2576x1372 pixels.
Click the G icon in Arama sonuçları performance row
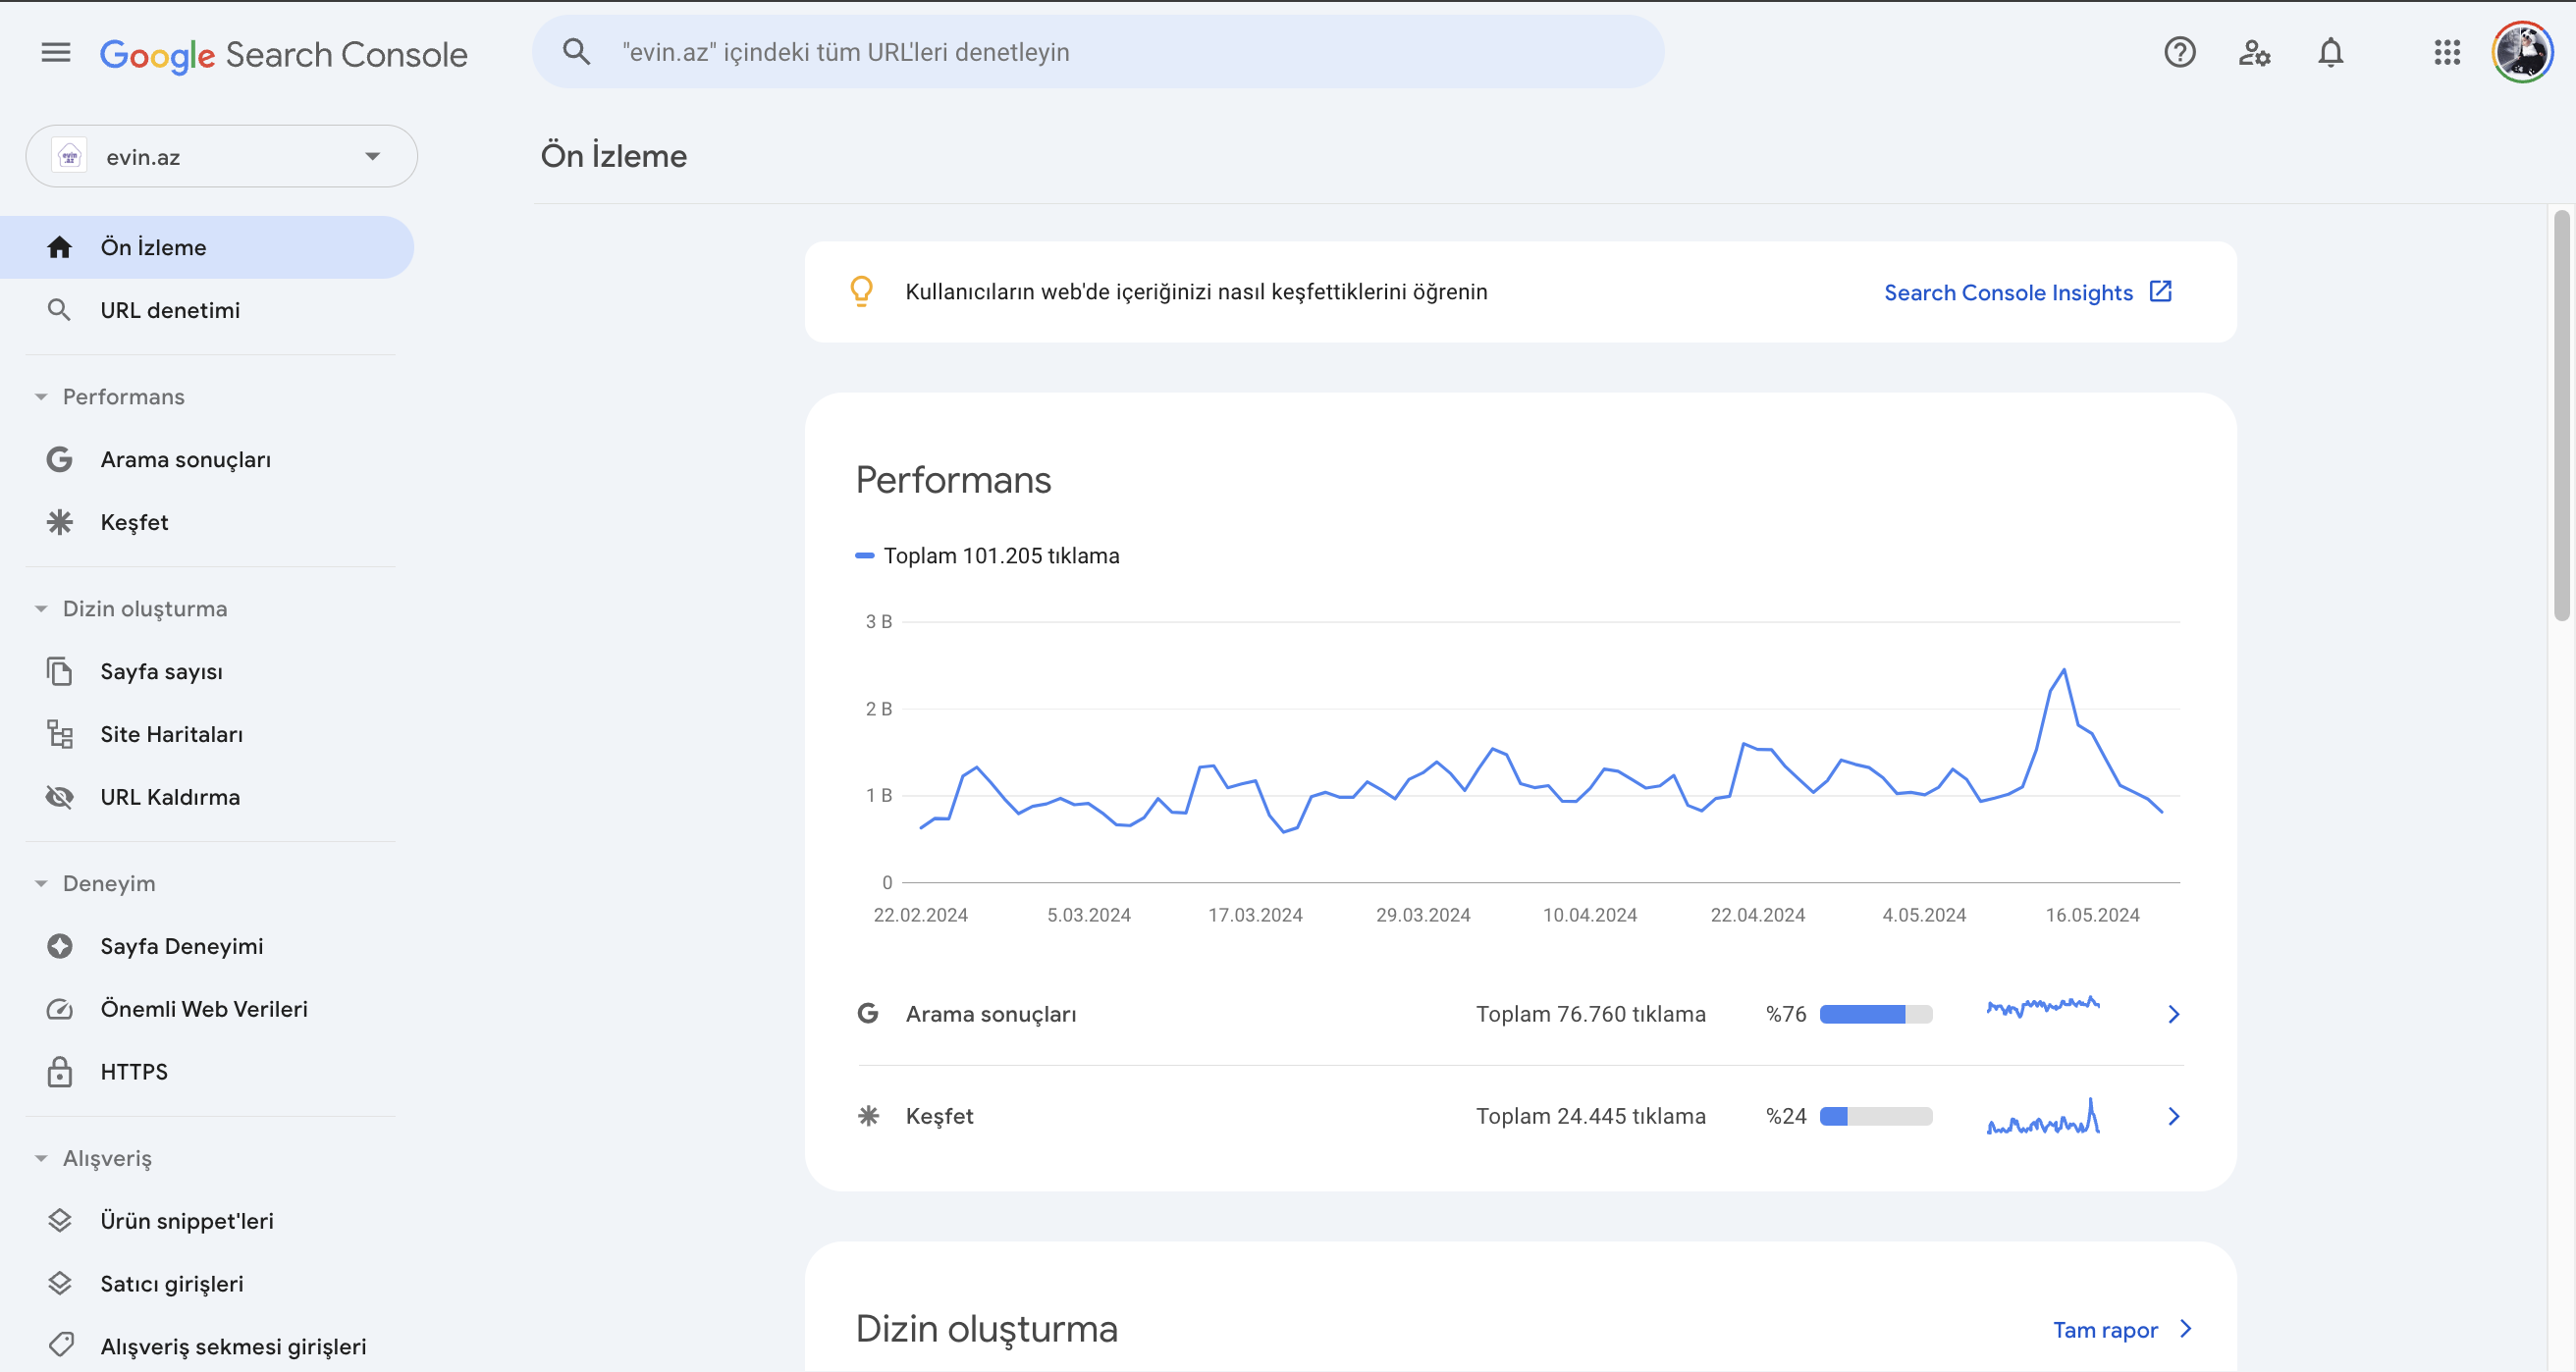(x=868, y=1013)
